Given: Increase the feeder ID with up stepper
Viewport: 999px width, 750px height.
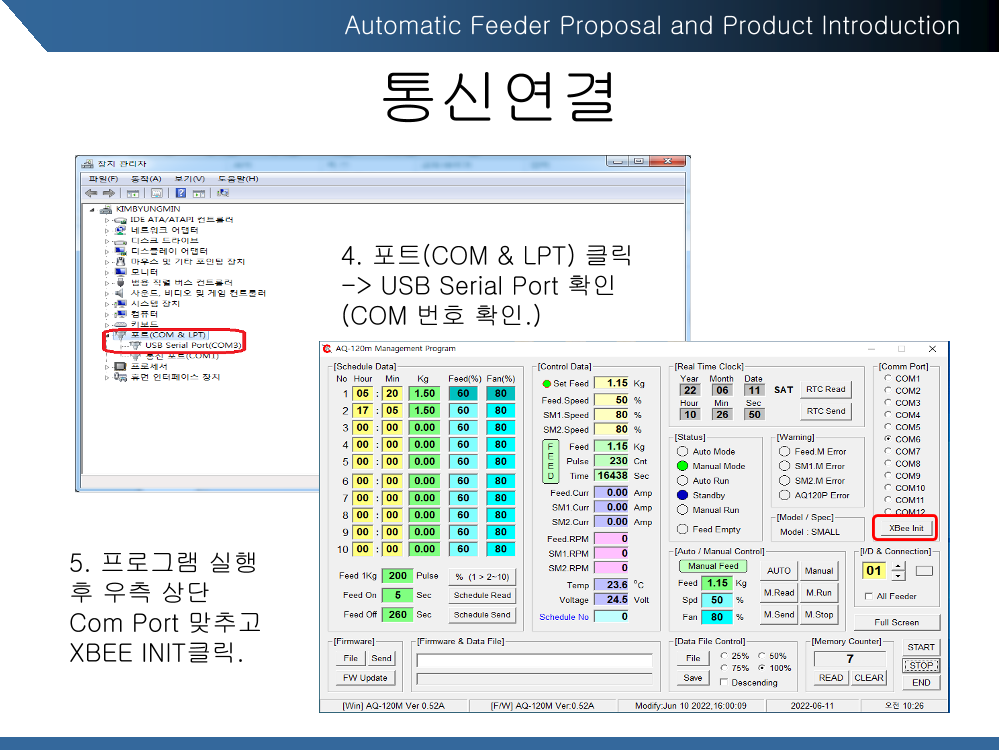Looking at the screenshot, I should coord(897,565).
